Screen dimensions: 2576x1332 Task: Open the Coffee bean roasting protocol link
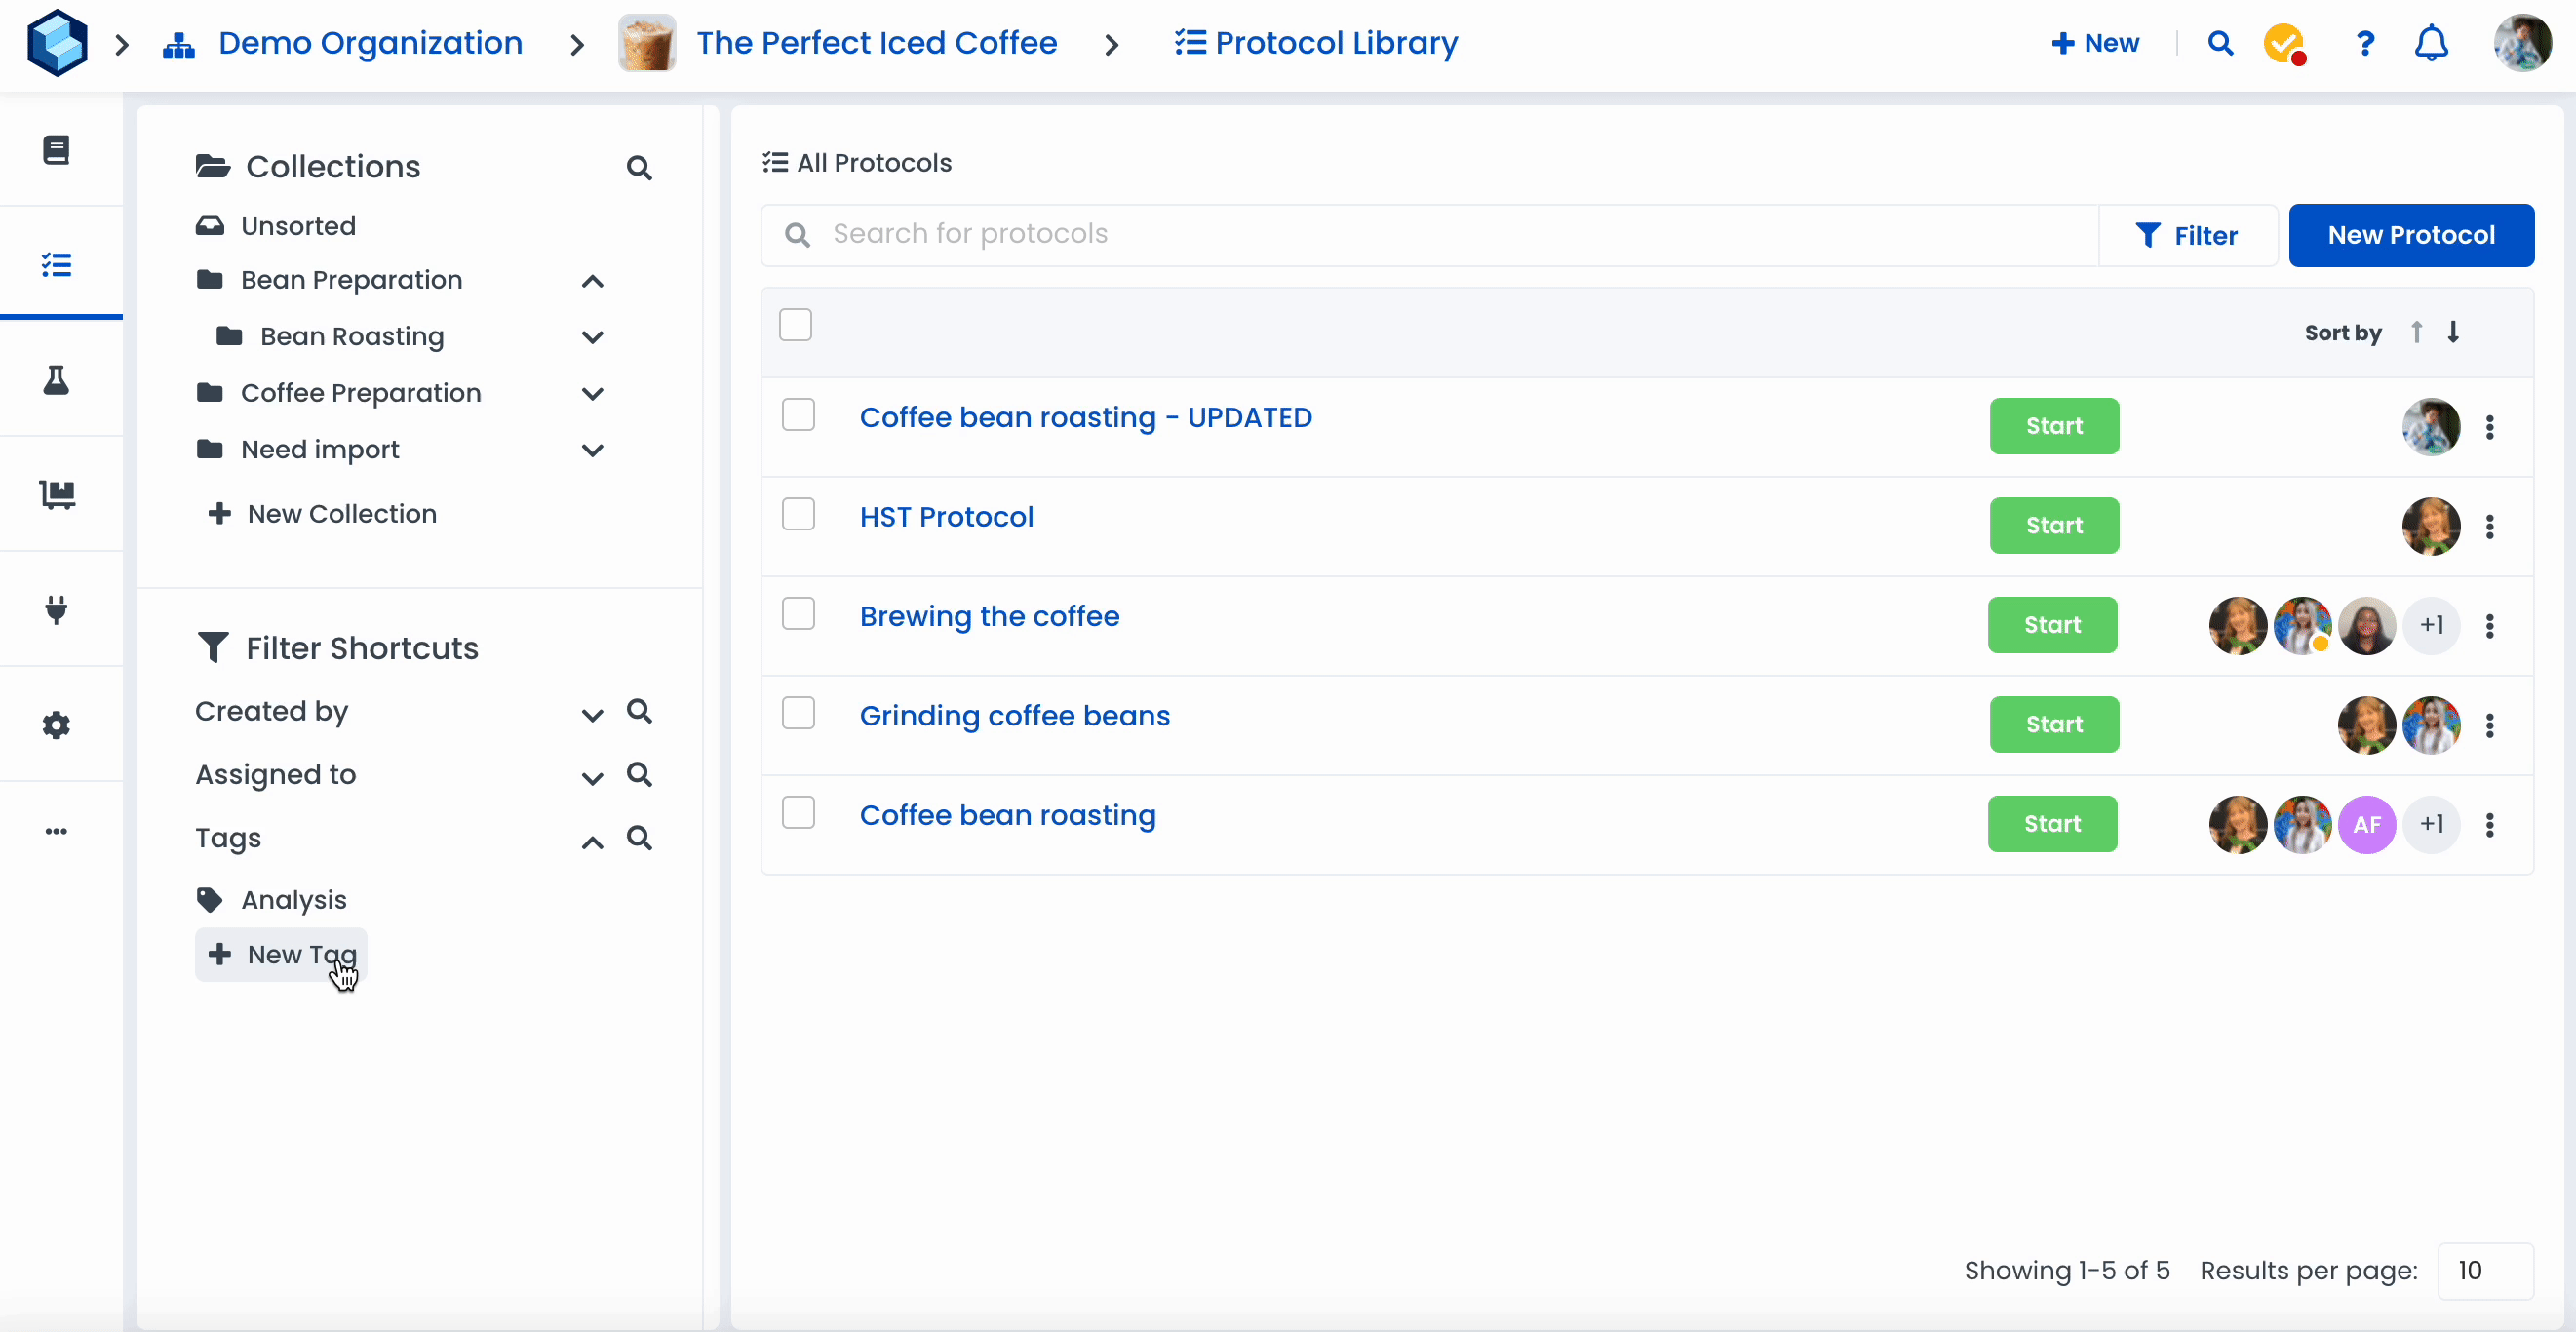(1007, 815)
